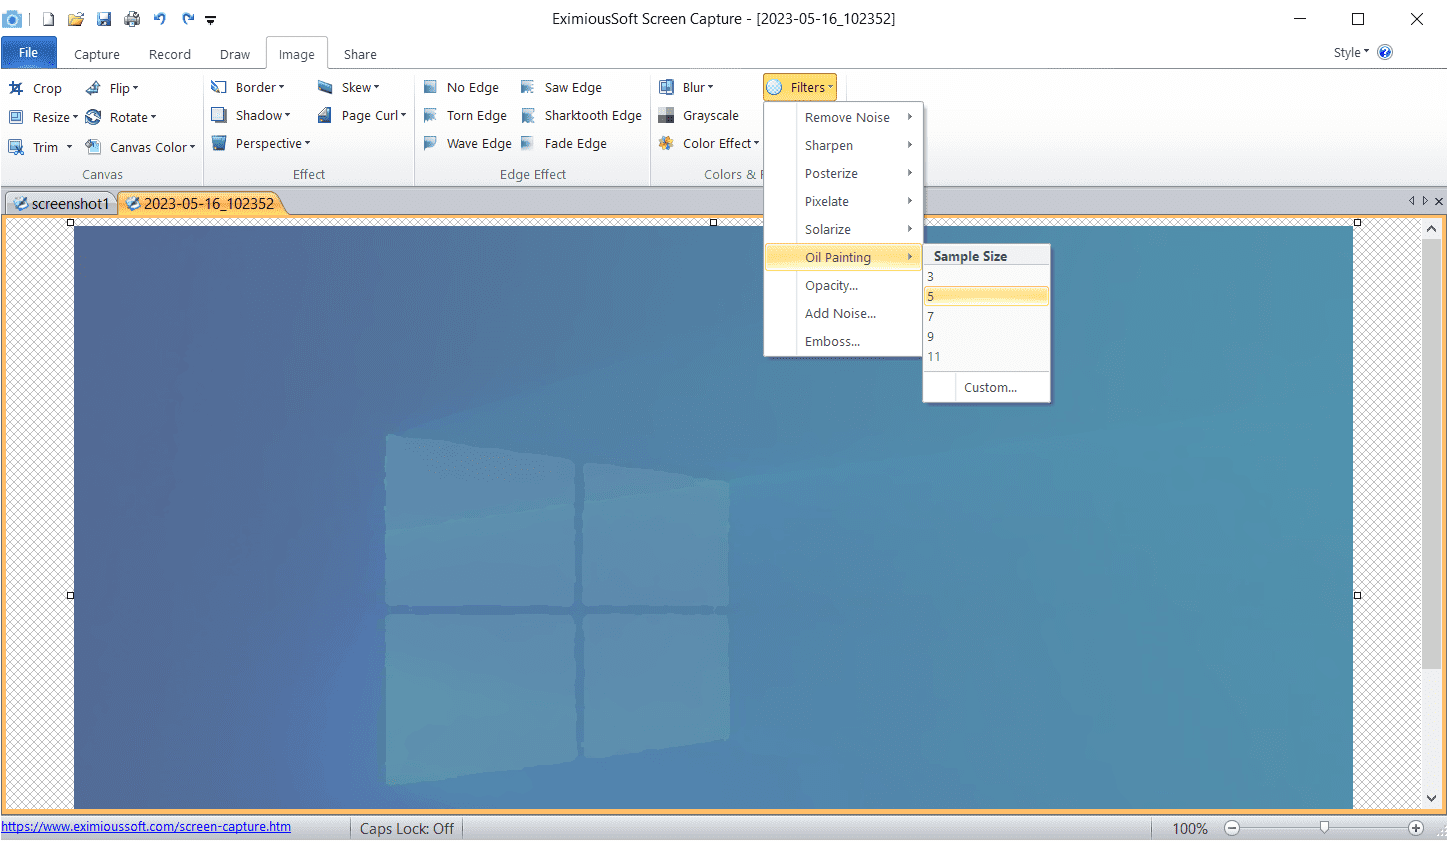Click the Open folder icon in quick access toolbar

tap(76, 19)
